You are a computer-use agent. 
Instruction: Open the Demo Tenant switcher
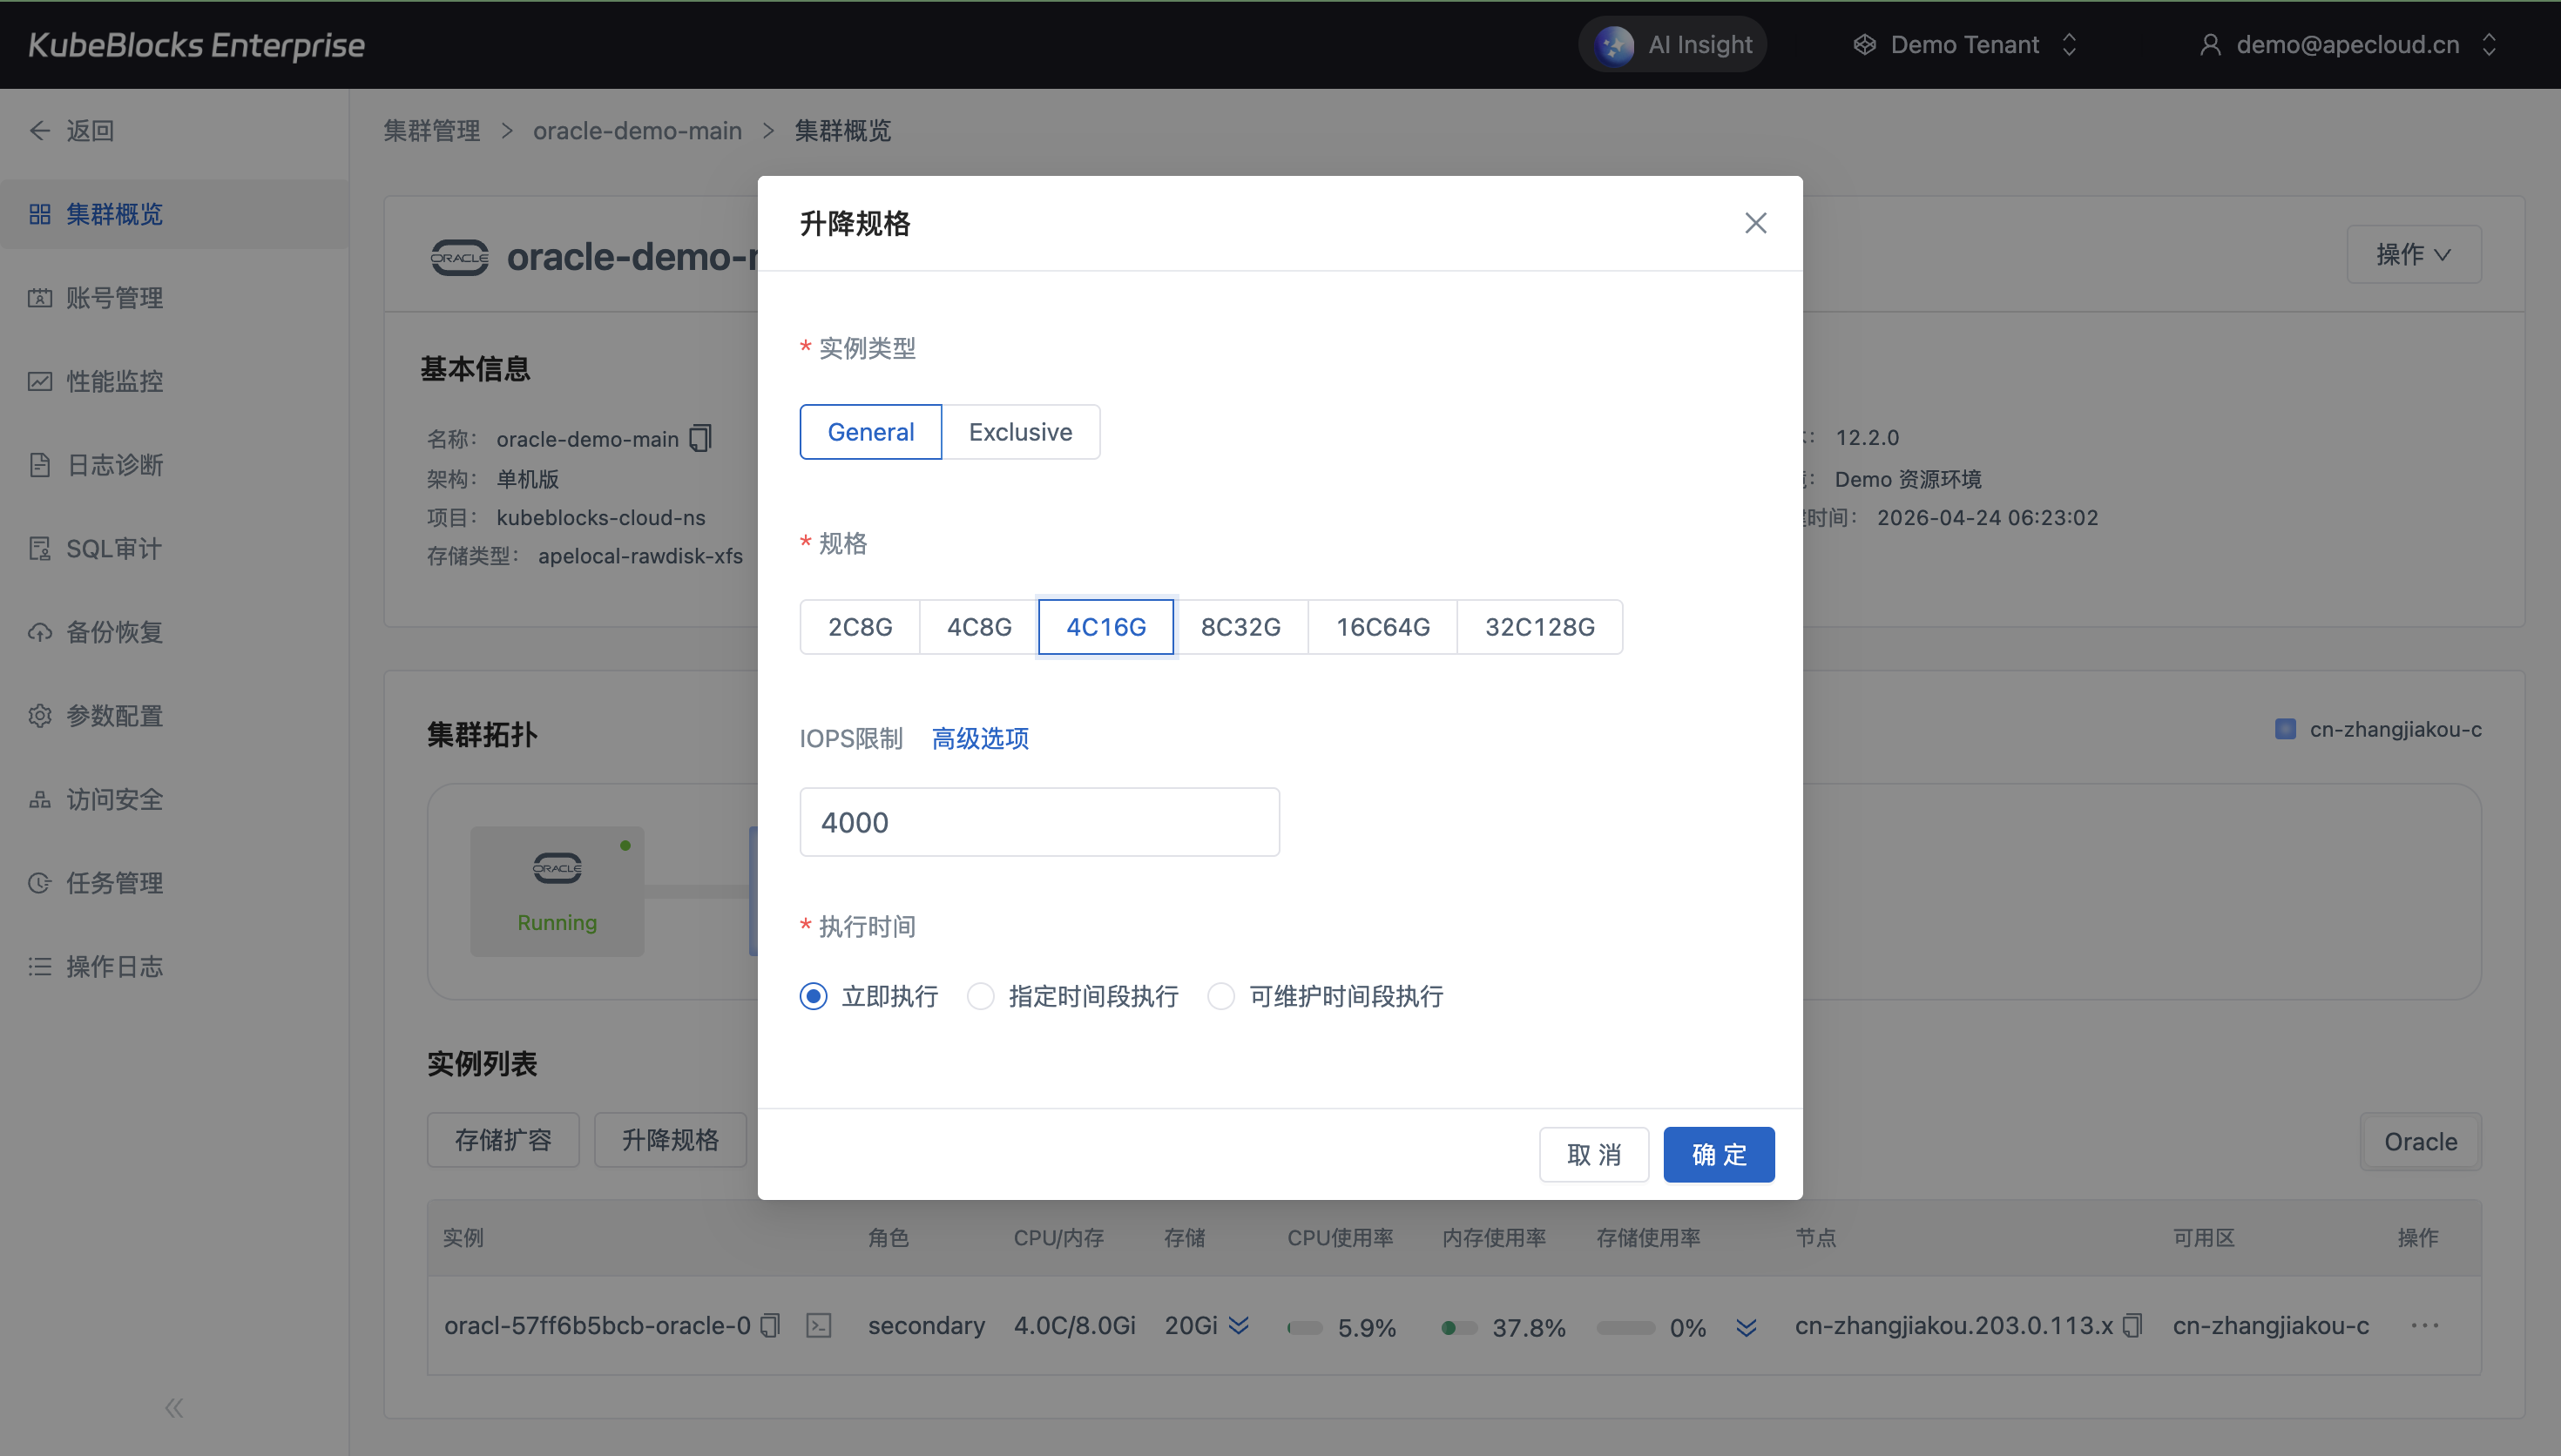(1965, 45)
